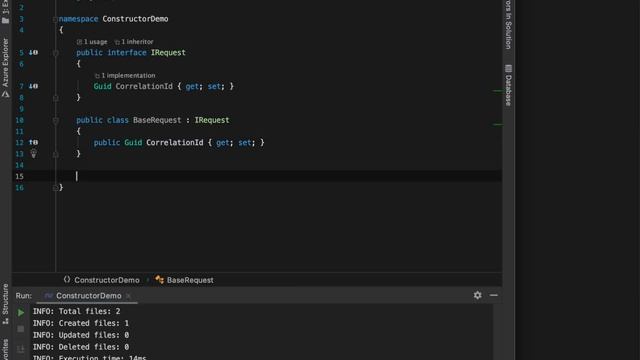
Task: Click the lightbulb quick-fix icon on line 13
Action: click(x=33, y=153)
